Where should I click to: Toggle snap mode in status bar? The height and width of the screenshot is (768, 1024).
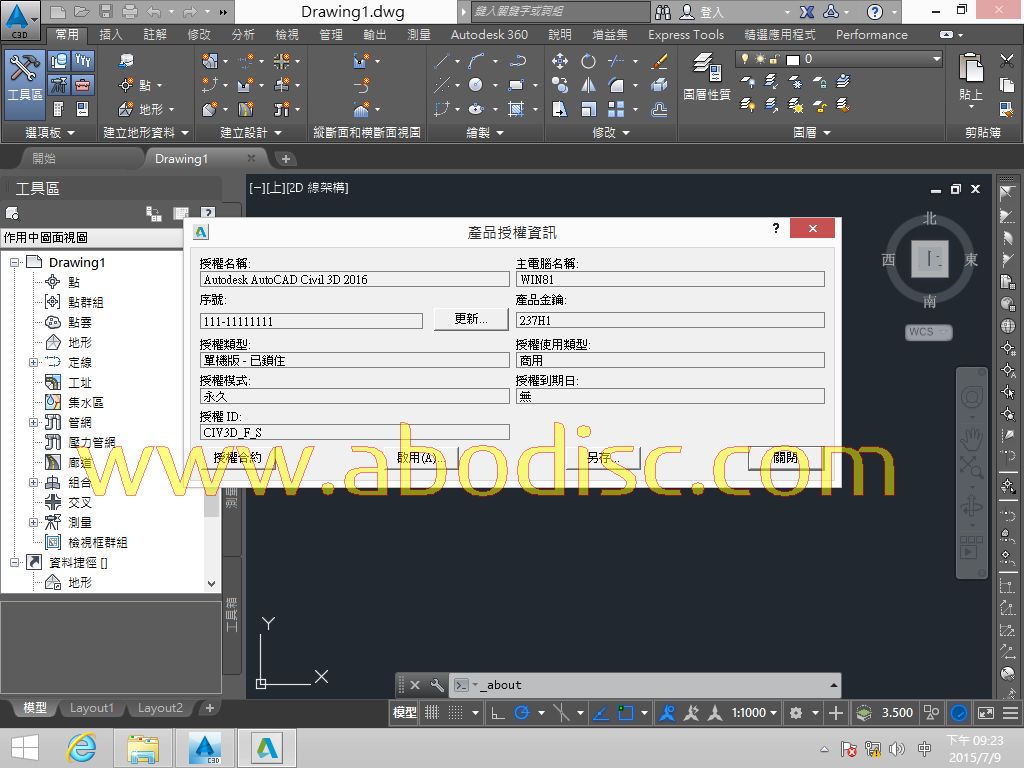[456, 713]
